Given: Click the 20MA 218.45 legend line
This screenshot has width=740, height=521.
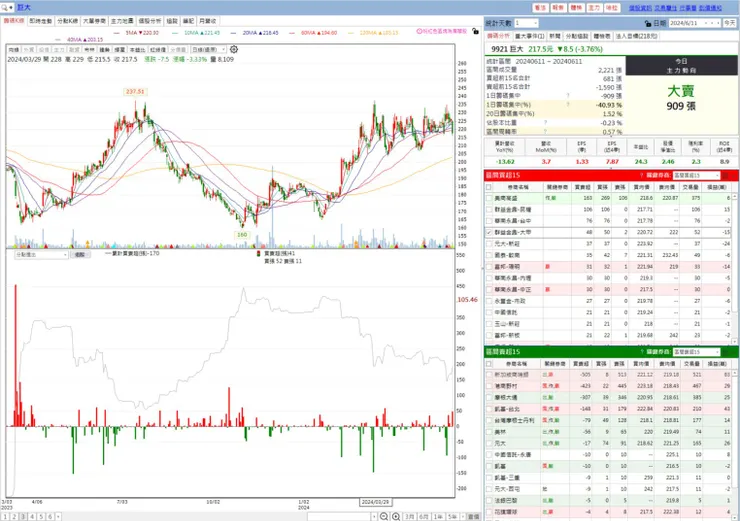Looking at the screenshot, I should coord(254,33).
